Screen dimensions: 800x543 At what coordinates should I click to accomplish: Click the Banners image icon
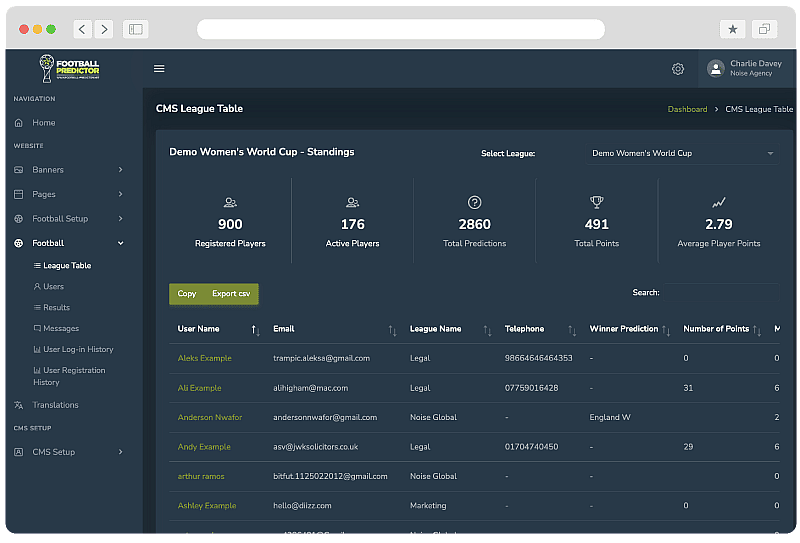click(x=19, y=169)
